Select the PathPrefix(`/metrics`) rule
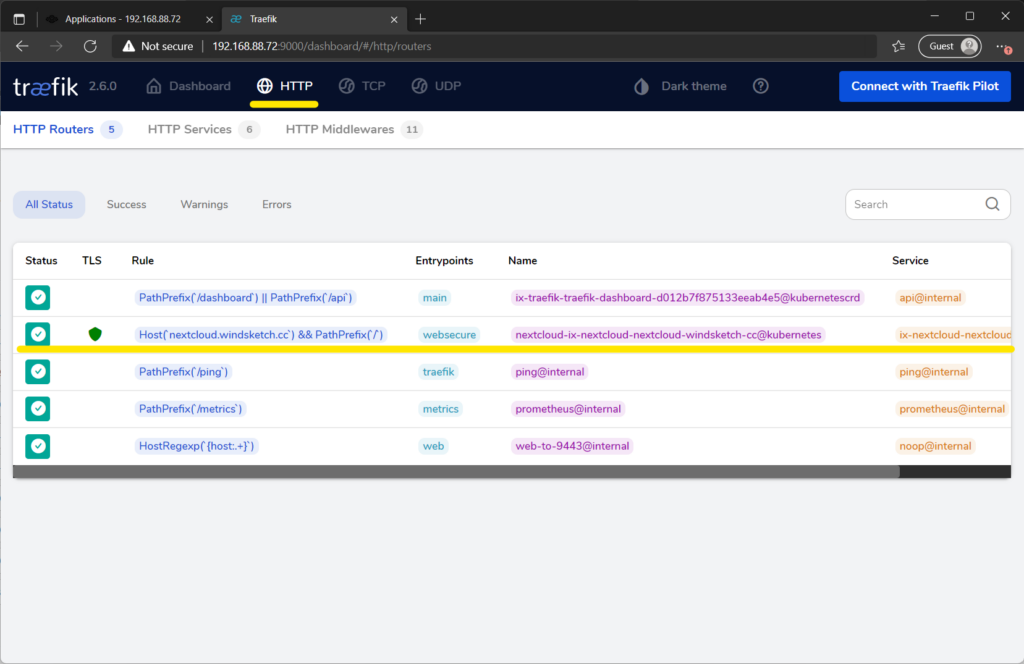The width and height of the screenshot is (1024, 664). pos(190,409)
